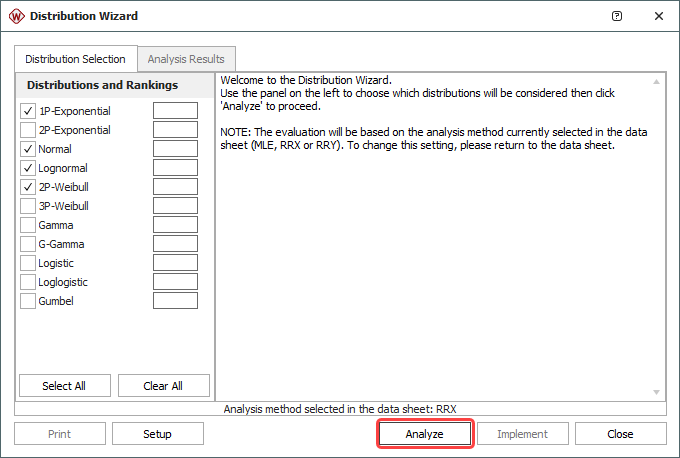Enable the 3P-Weibull distribution
The image size is (680, 458).
pyautogui.click(x=28, y=206)
